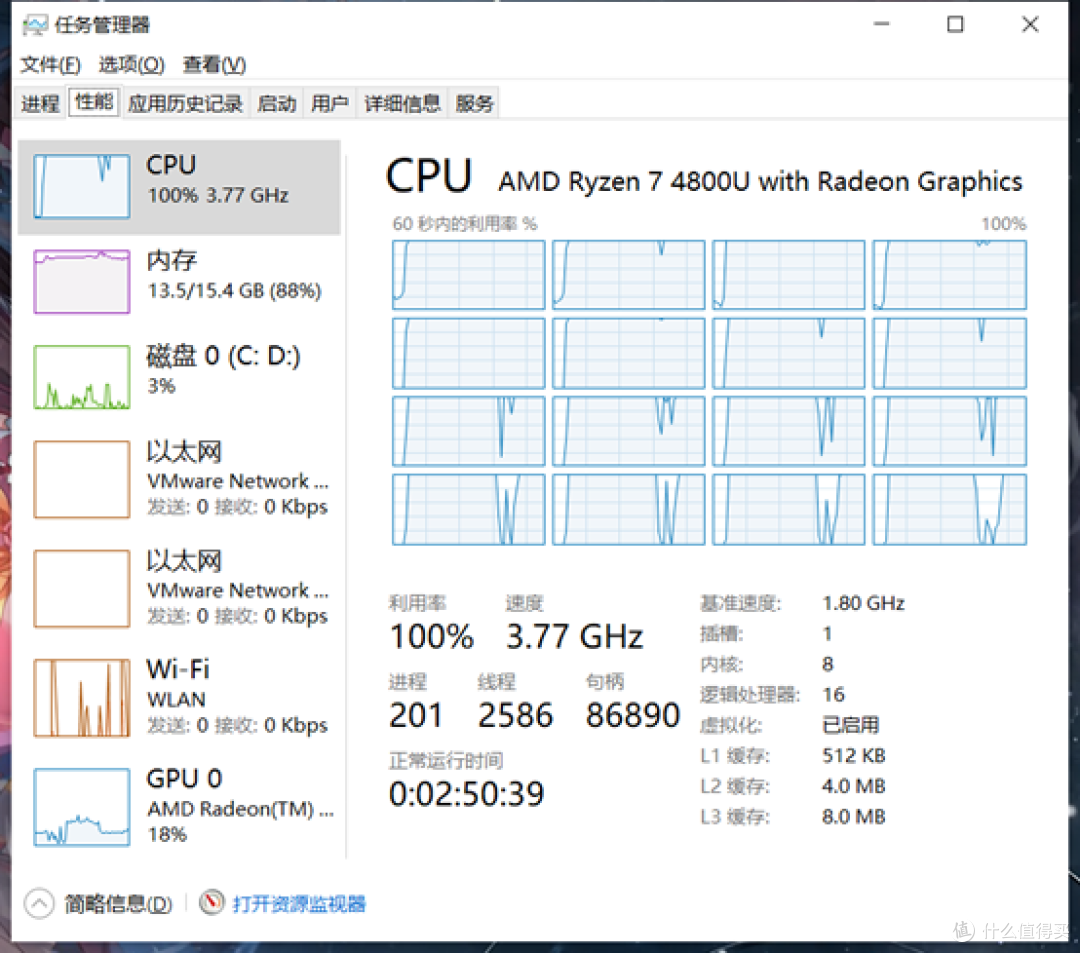Click the first logical processor usage graph

click(x=468, y=275)
